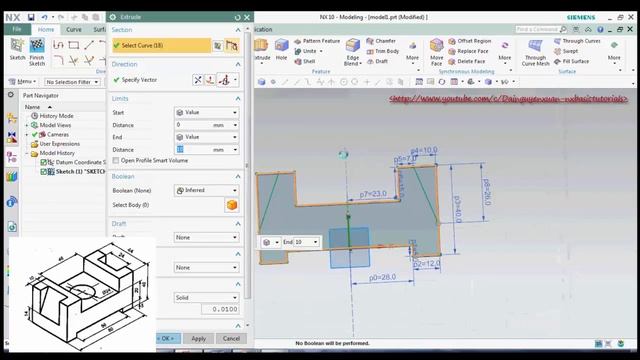Viewport: 640px width, 360px height.
Task: Open the Feature group More menu
Action: [412, 51]
